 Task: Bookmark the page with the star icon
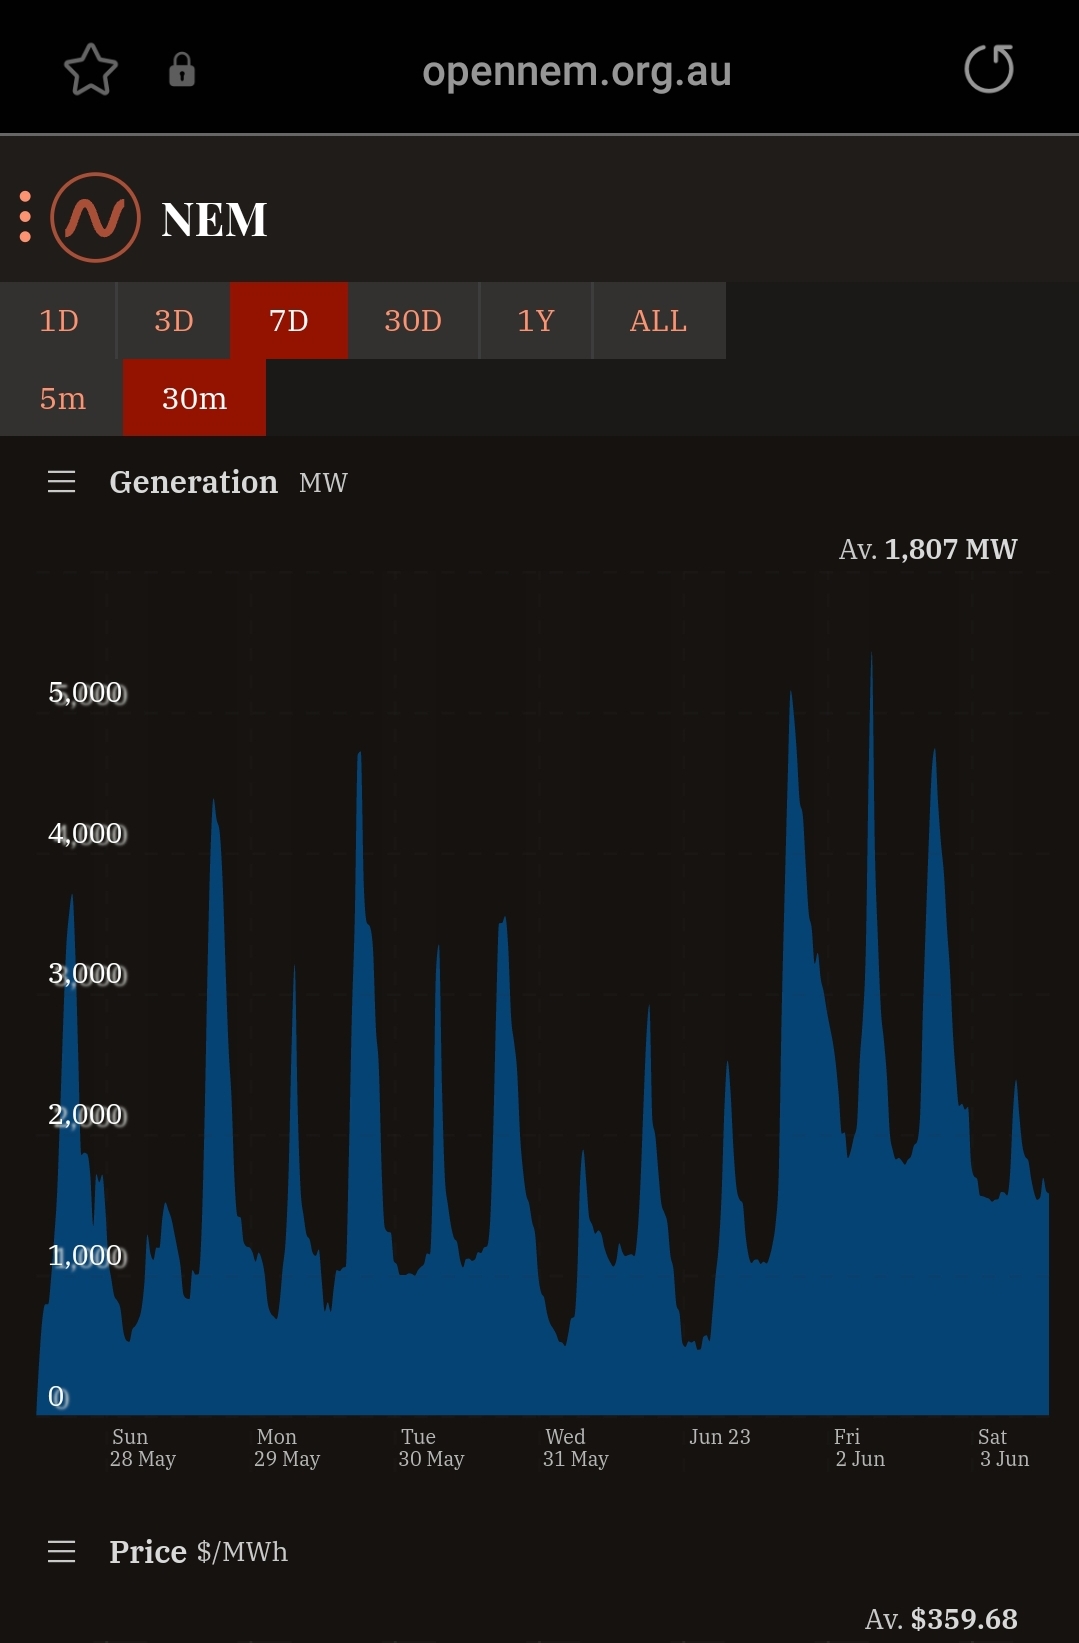tap(91, 70)
